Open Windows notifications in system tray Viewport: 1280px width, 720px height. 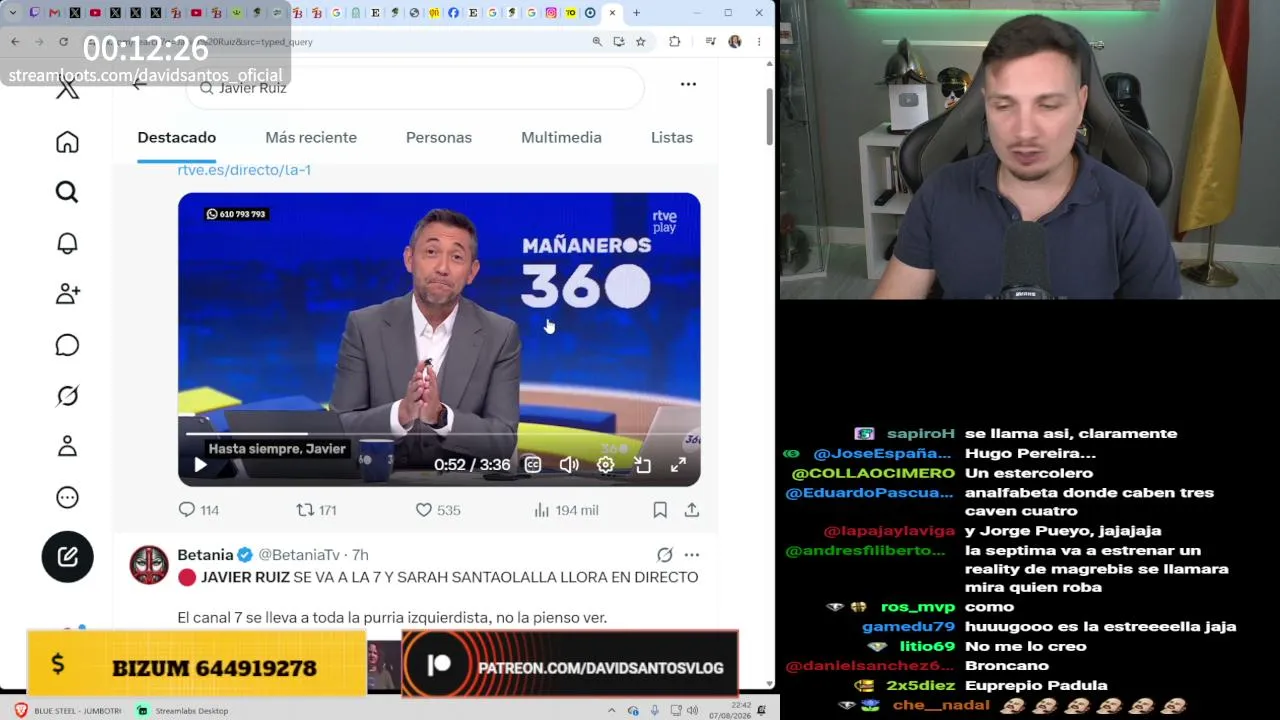pyautogui.click(x=762, y=711)
